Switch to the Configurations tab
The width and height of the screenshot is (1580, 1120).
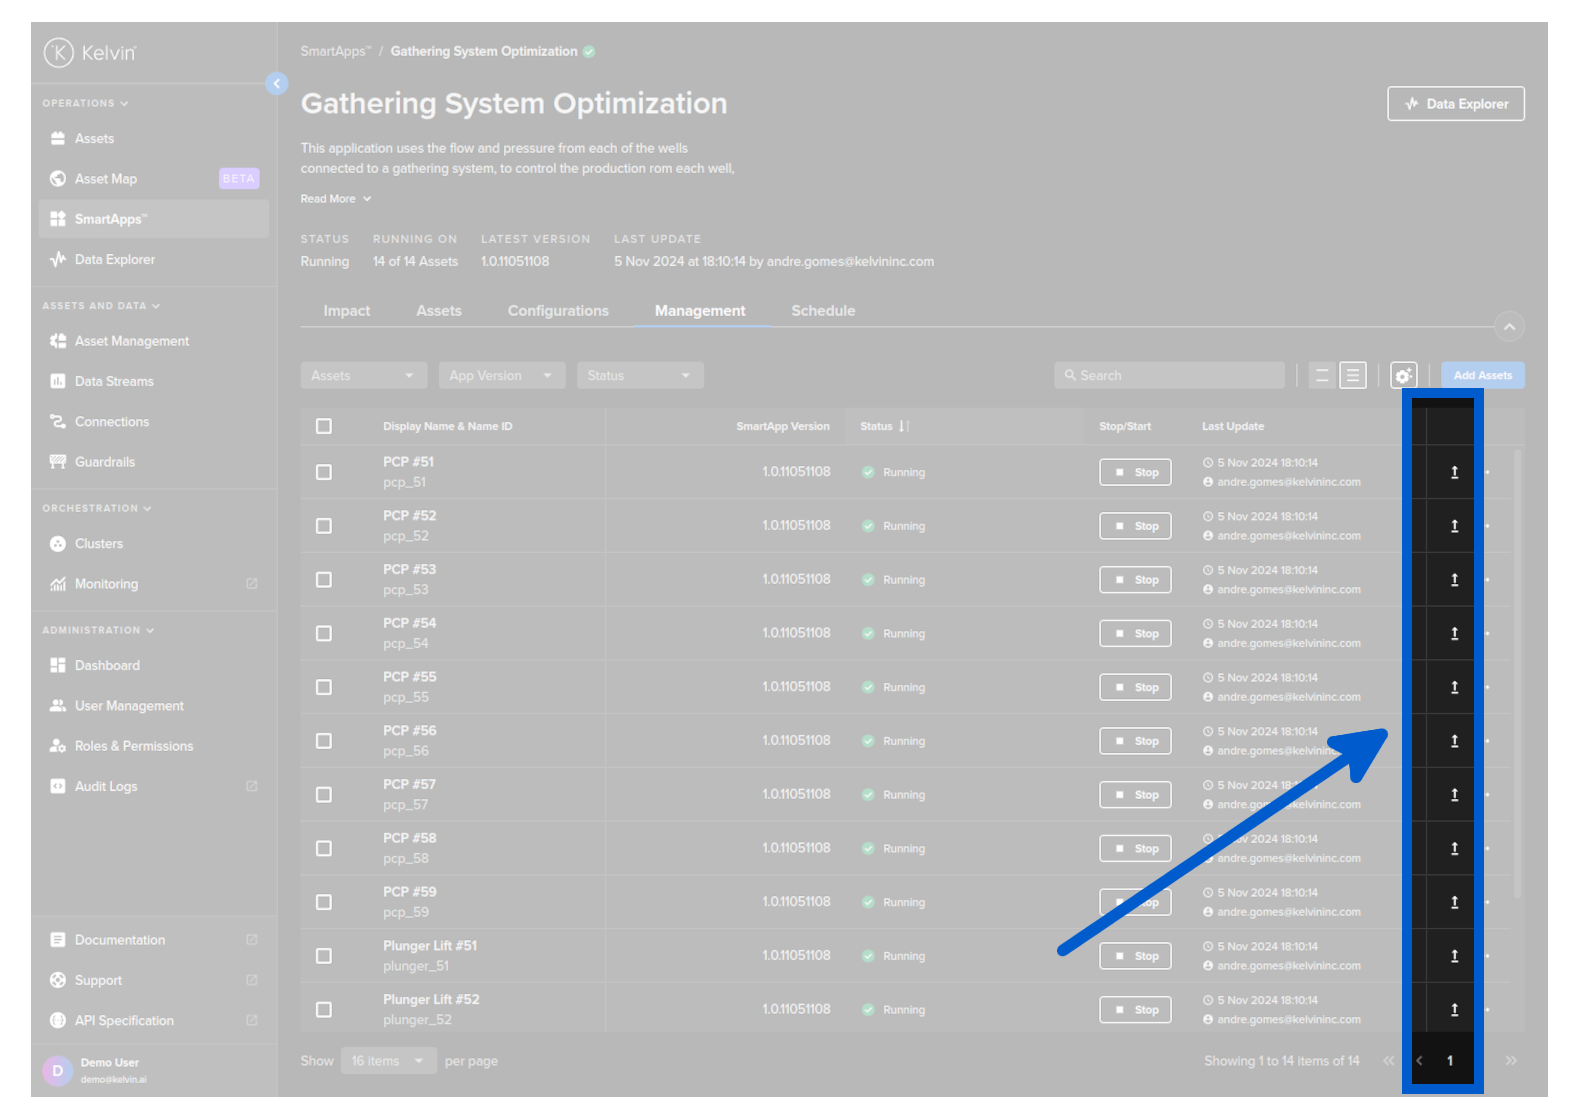(558, 311)
